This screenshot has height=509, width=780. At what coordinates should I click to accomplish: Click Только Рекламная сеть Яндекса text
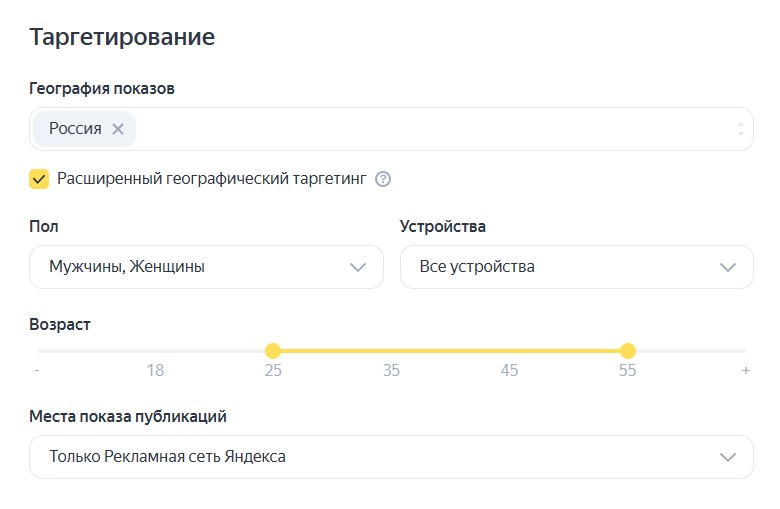click(x=167, y=457)
